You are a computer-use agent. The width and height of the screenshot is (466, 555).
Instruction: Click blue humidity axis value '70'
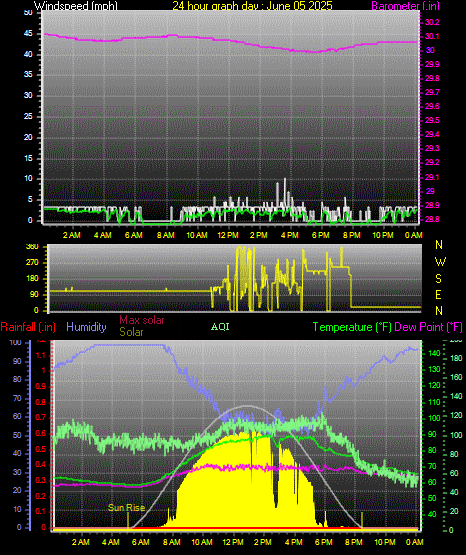[x=17, y=398]
